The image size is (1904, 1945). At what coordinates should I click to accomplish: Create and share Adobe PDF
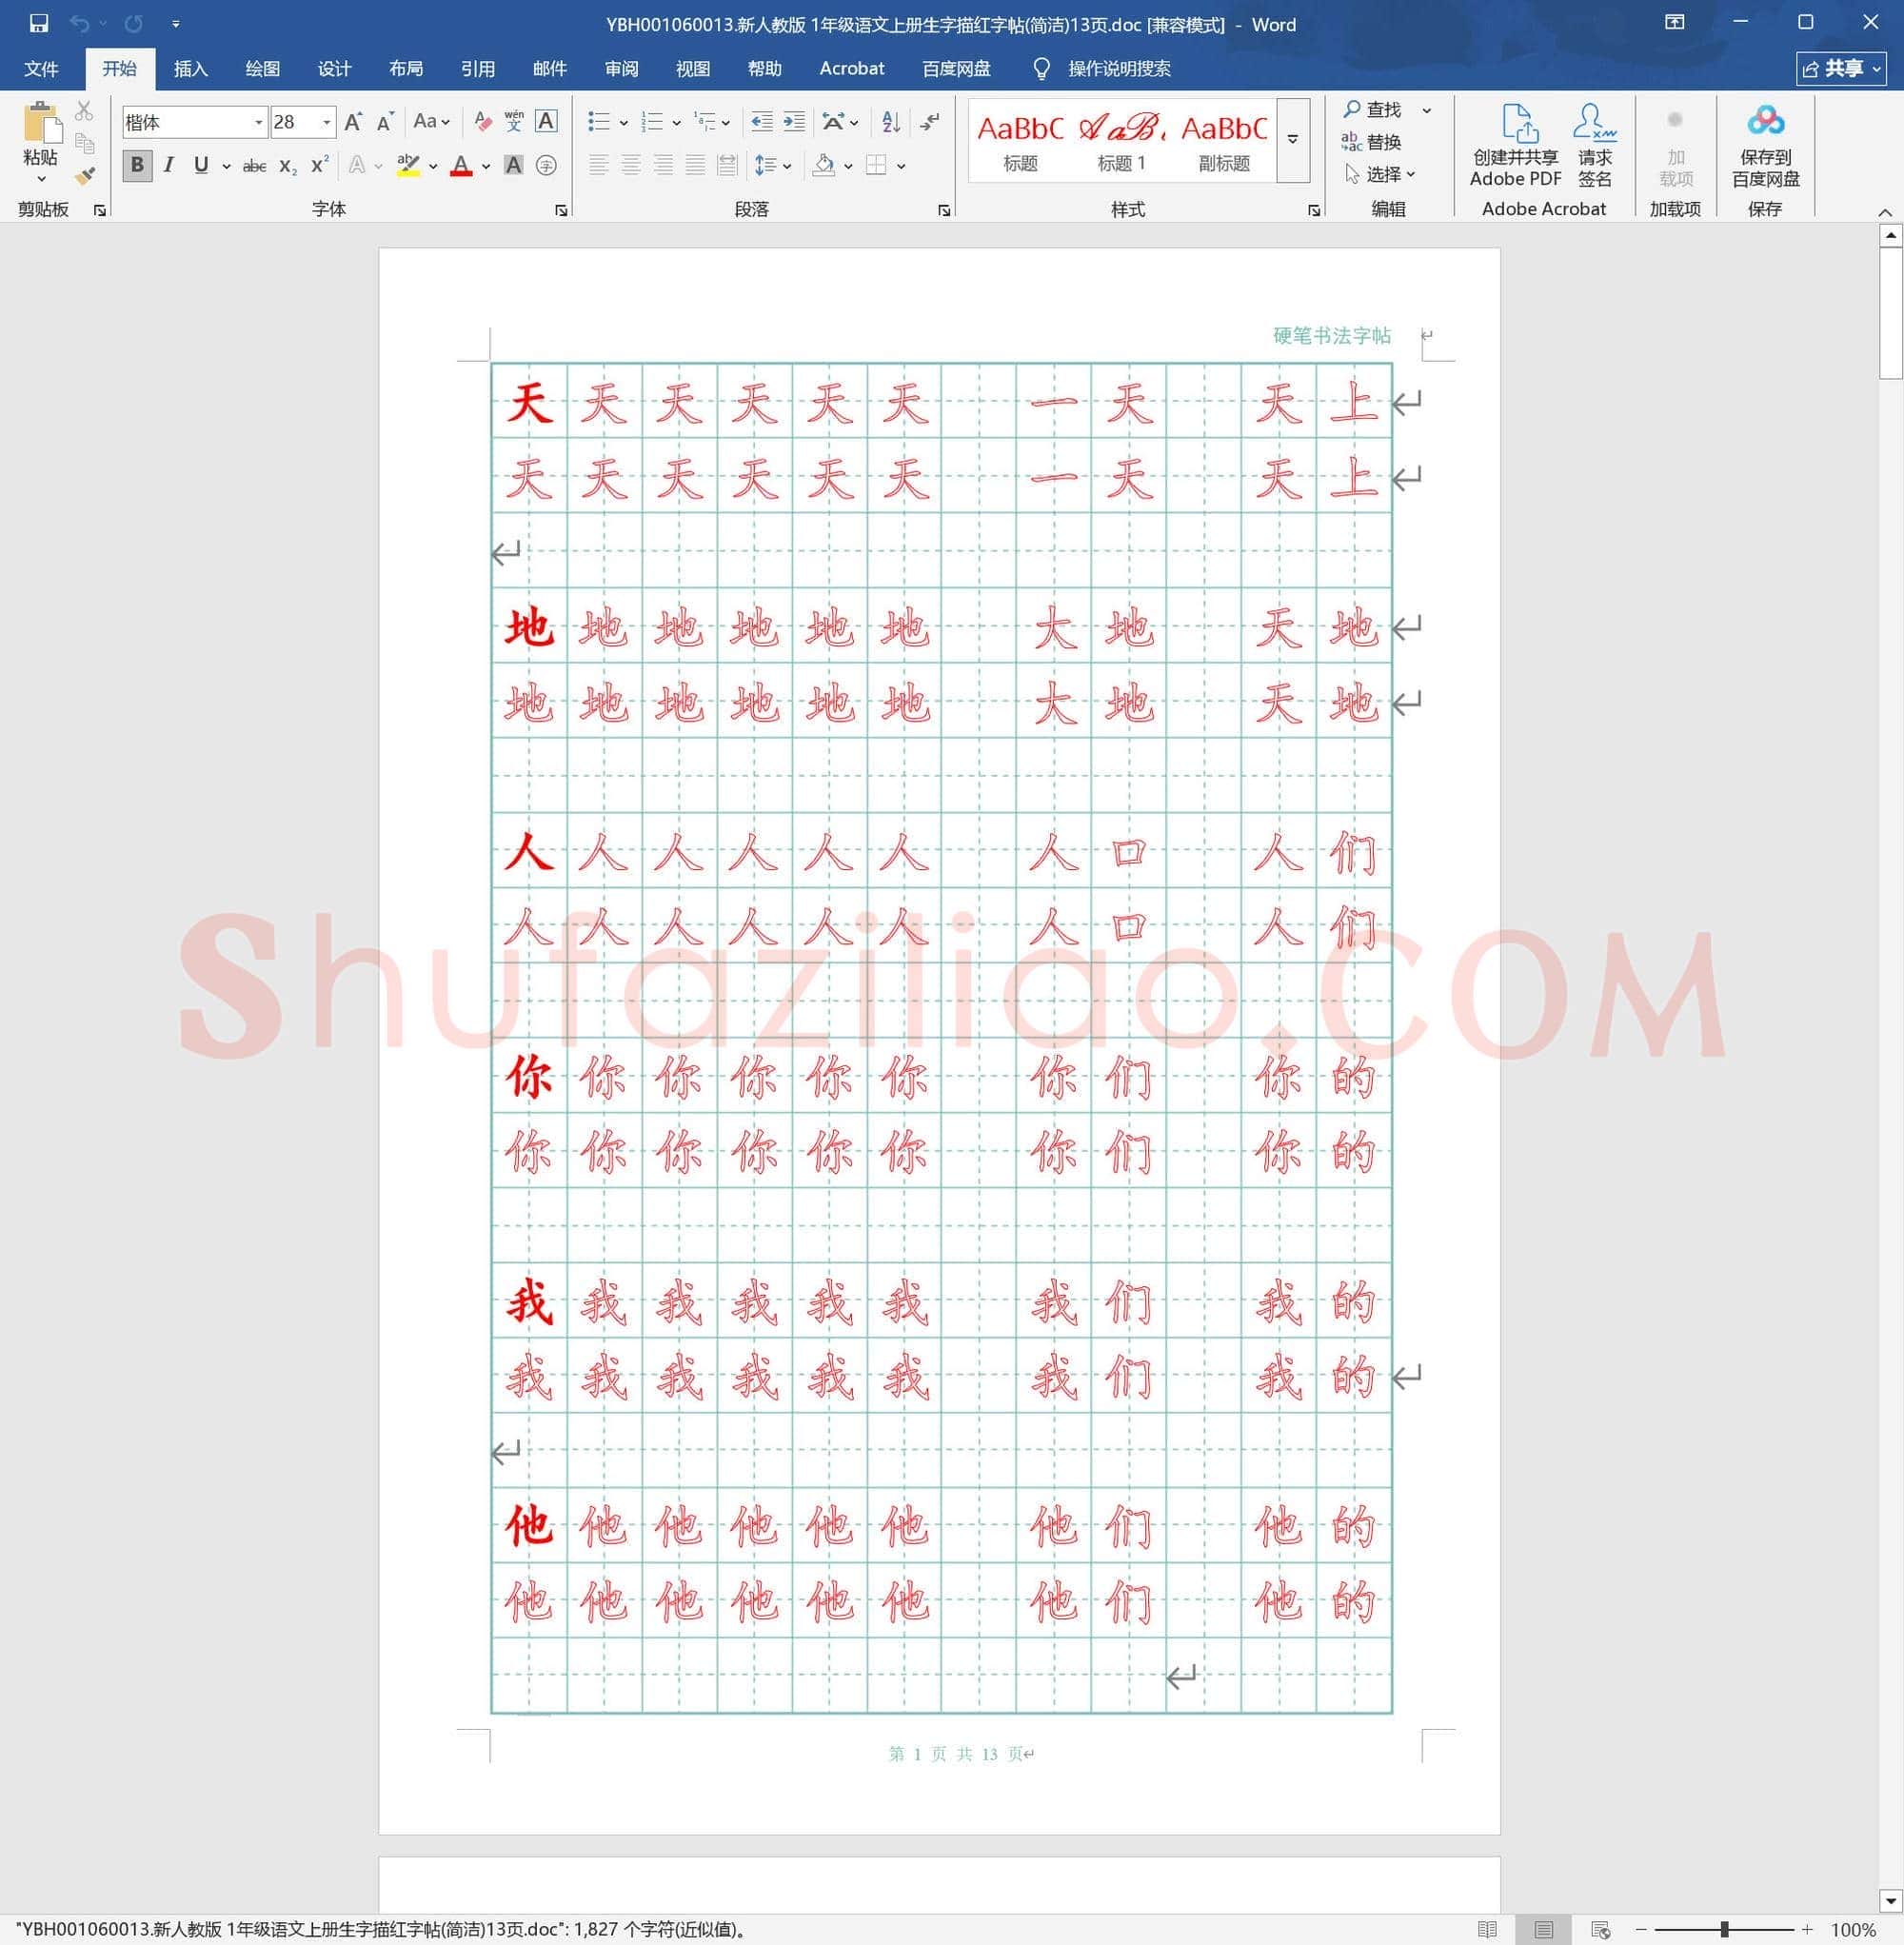(1515, 144)
